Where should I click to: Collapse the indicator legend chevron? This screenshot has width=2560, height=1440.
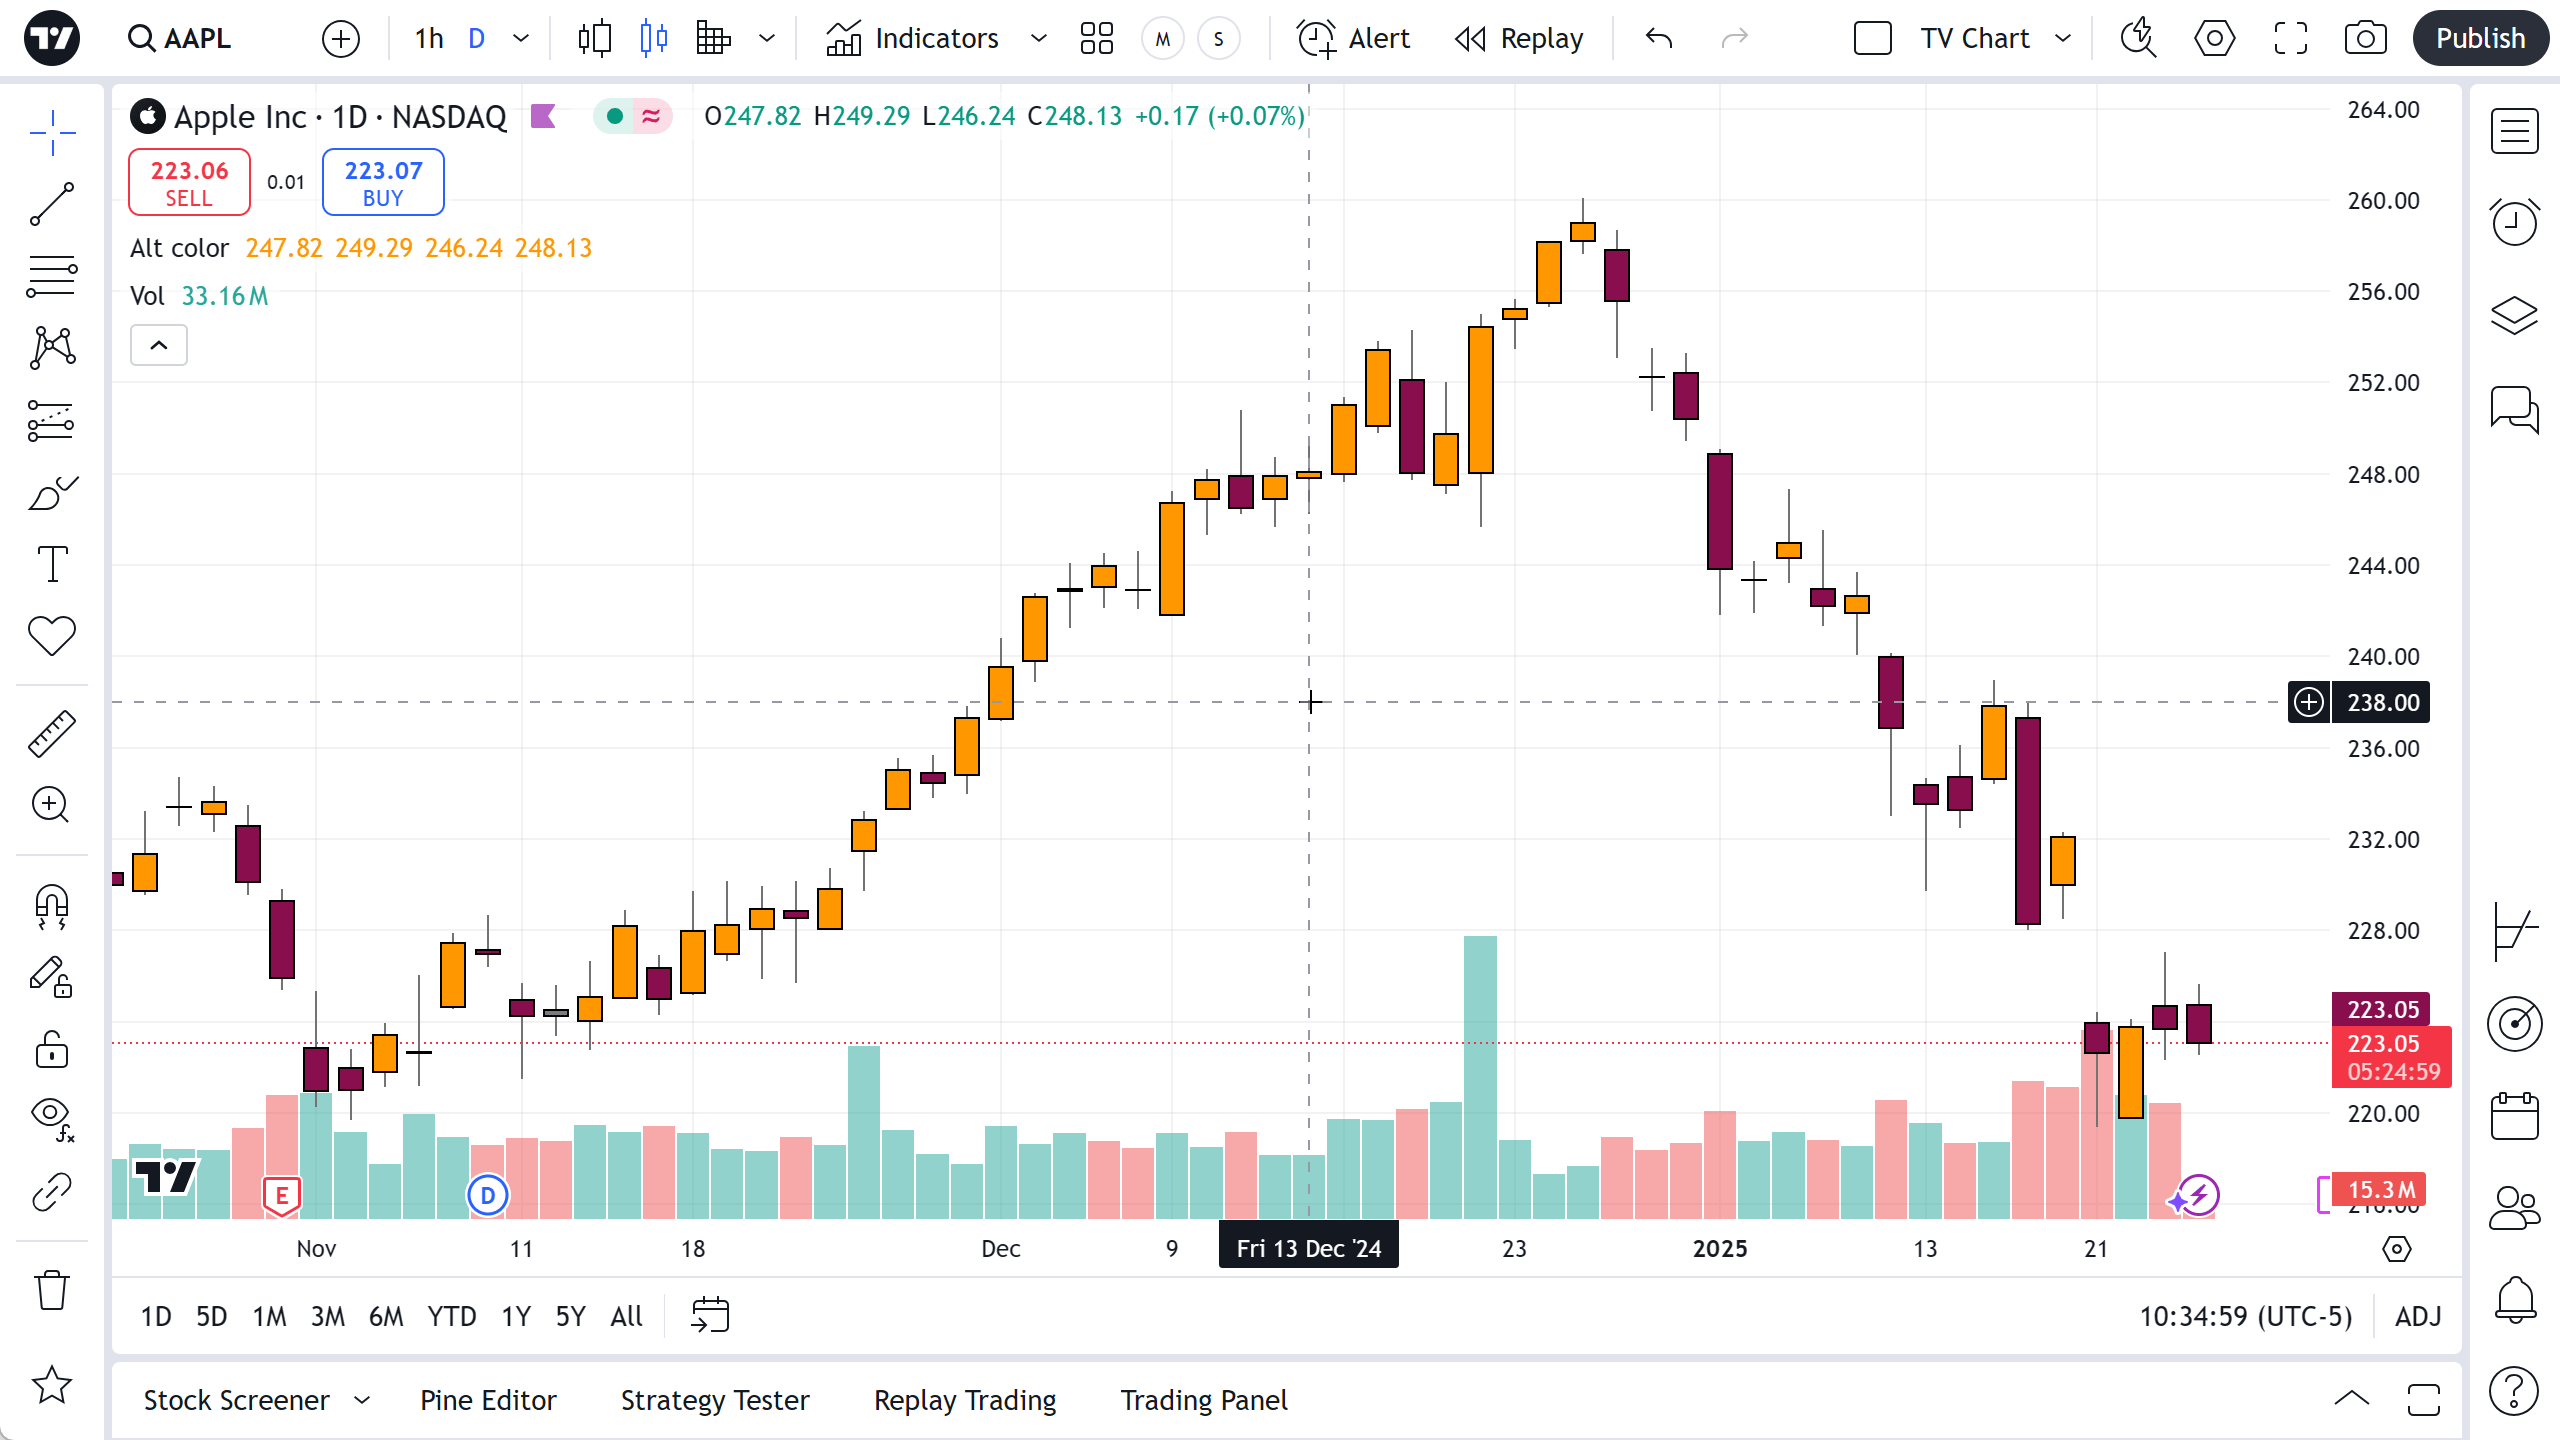(159, 346)
